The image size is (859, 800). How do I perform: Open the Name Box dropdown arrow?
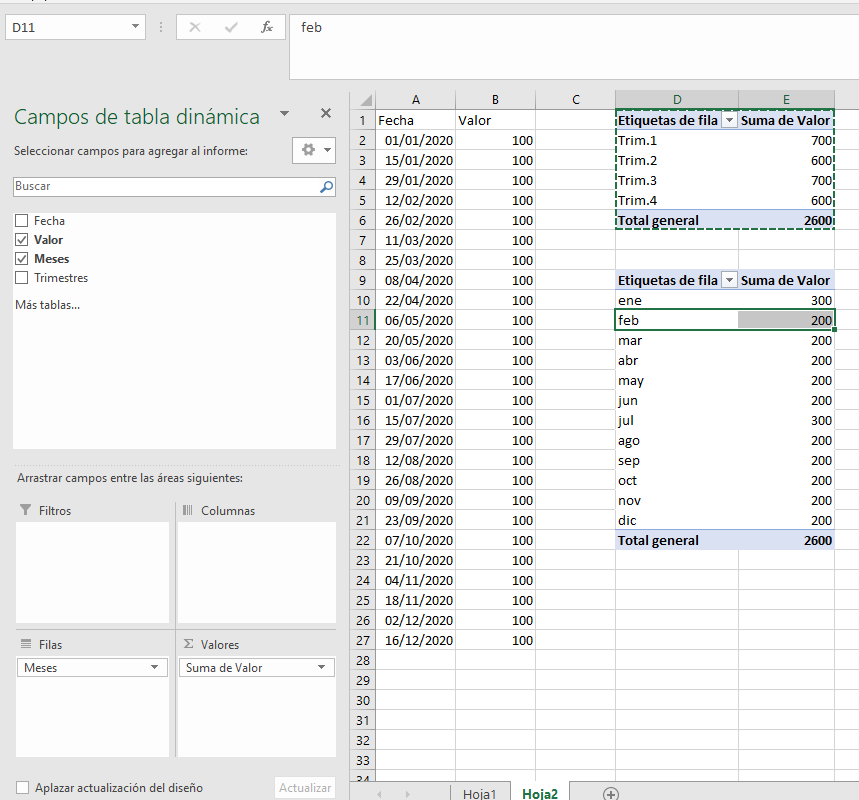pyautogui.click(x=136, y=28)
